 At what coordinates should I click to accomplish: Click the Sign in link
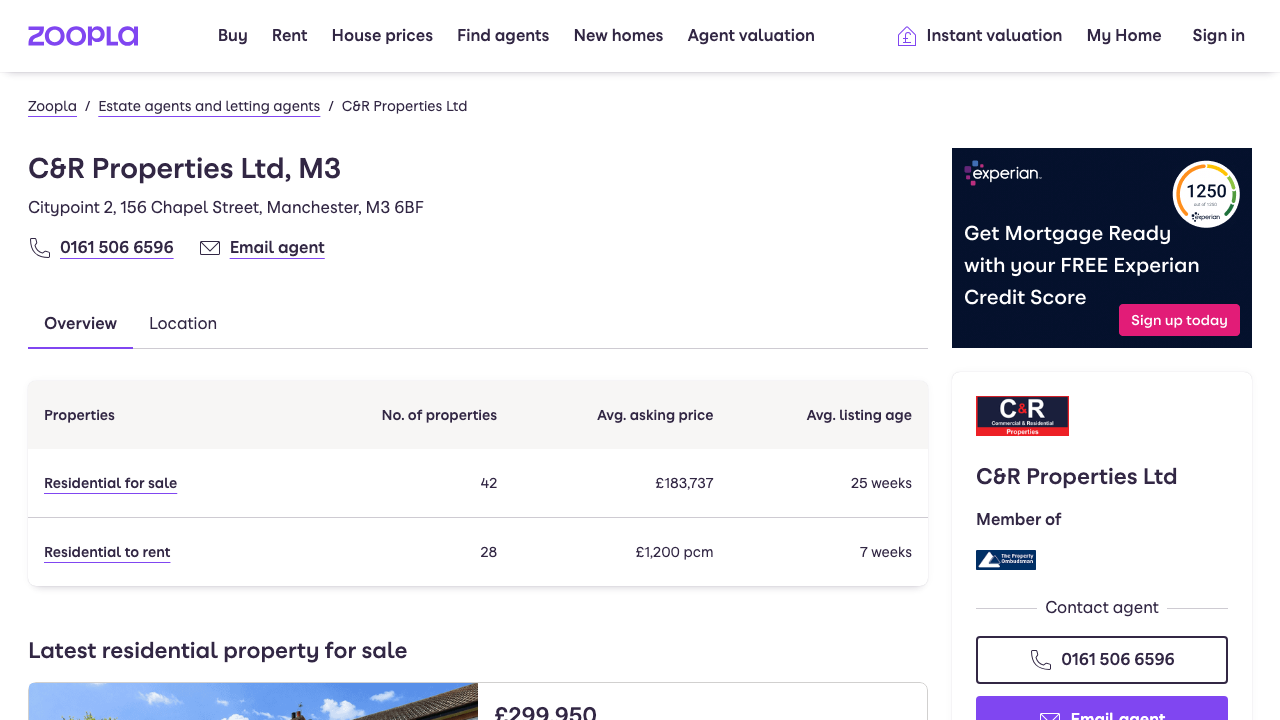[1218, 35]
